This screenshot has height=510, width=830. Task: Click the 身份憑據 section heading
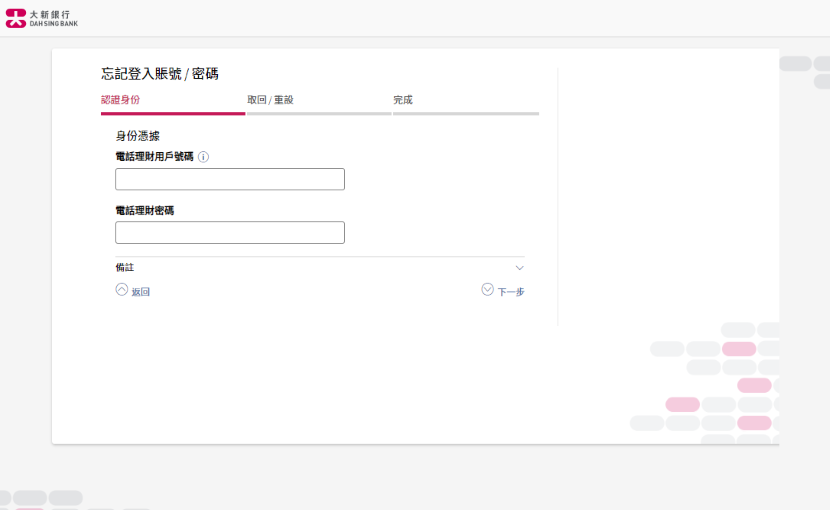[138, 136]
